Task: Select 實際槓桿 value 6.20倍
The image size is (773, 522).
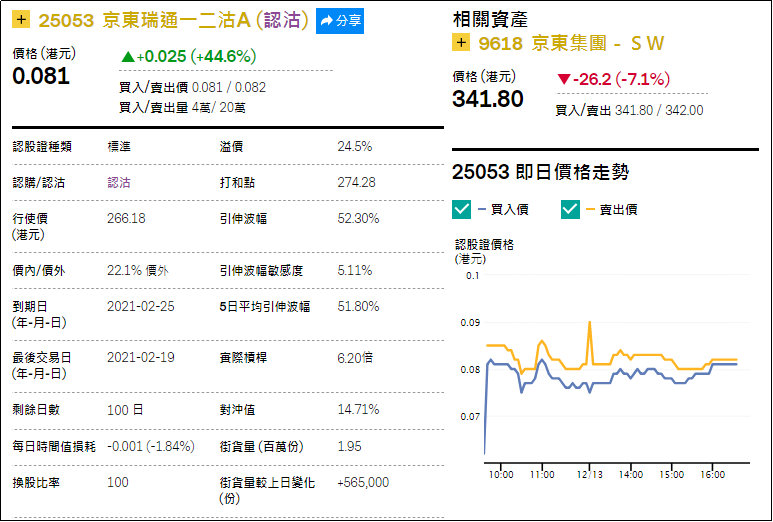Action: point(355,358)
